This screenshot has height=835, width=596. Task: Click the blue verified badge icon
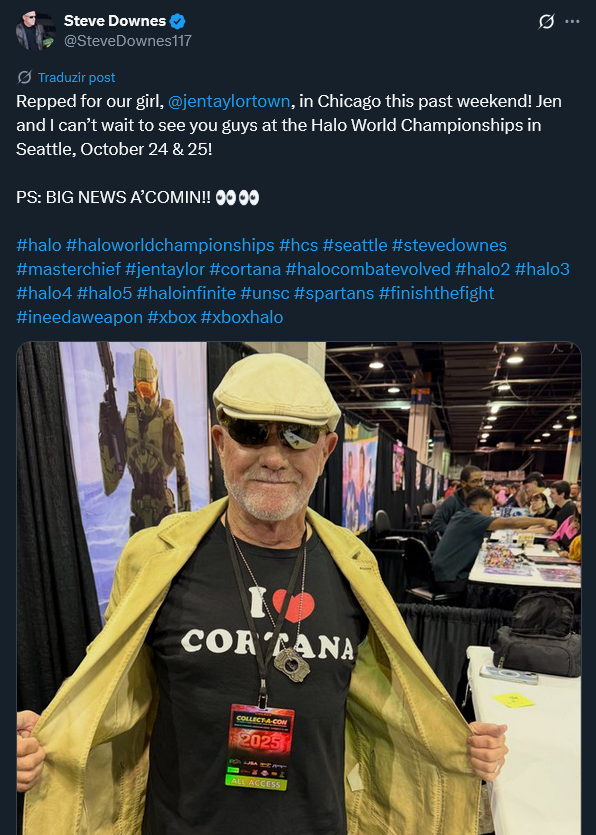178,21
